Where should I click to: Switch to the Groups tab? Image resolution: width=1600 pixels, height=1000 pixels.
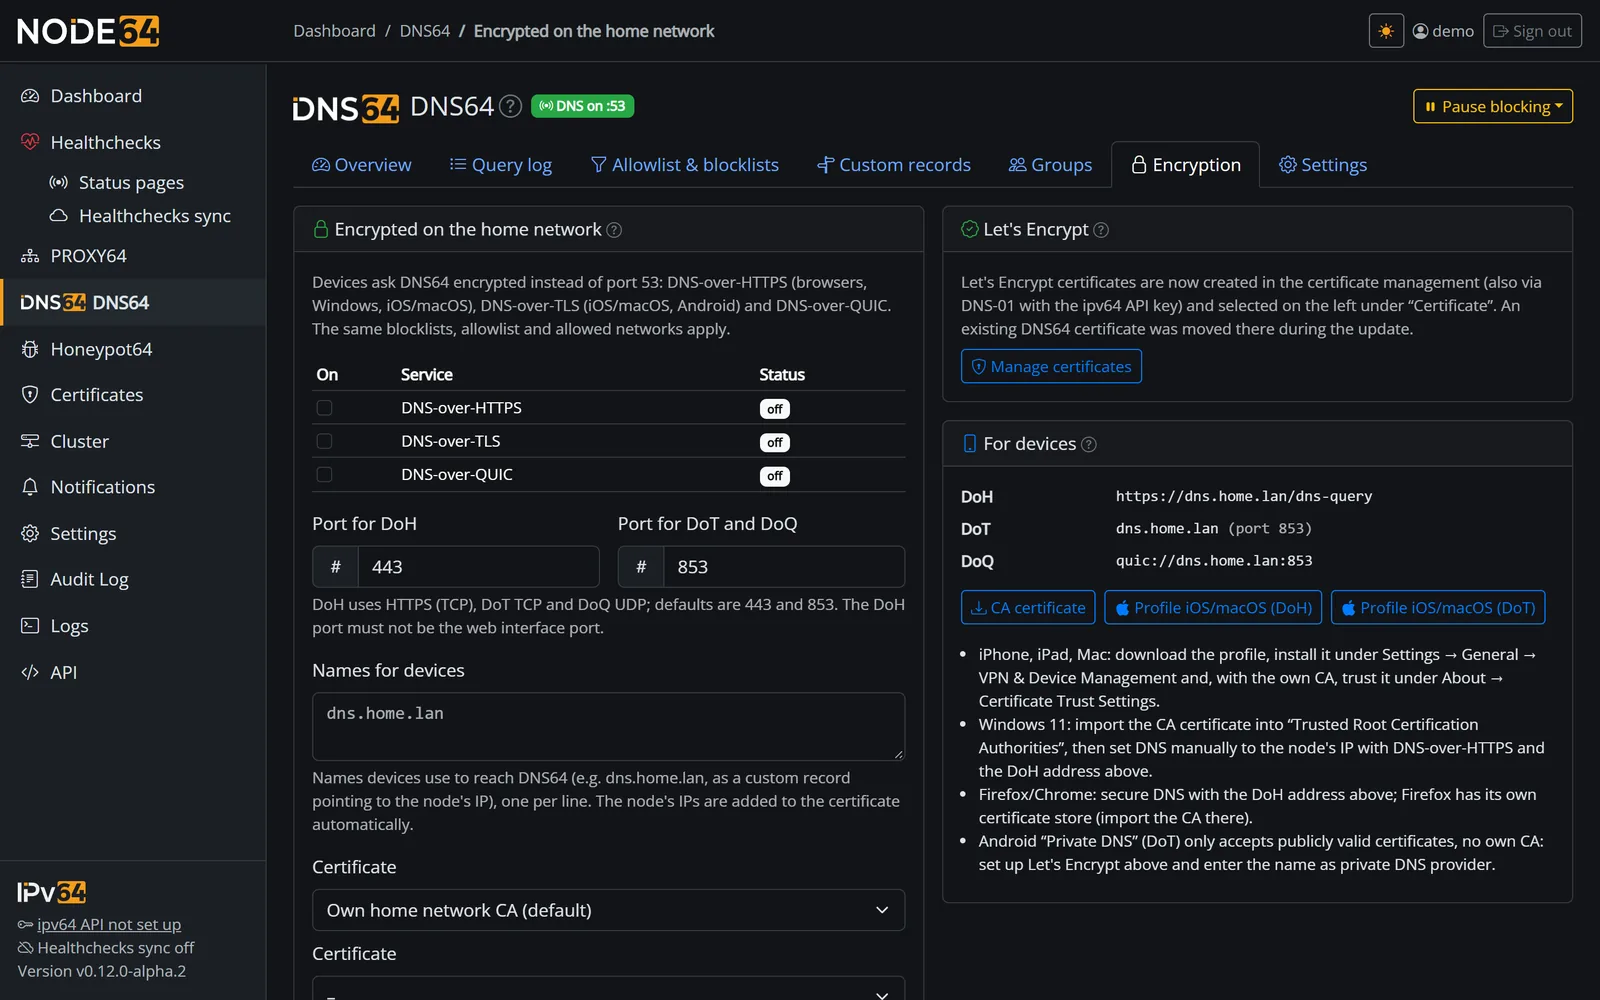1050,165
